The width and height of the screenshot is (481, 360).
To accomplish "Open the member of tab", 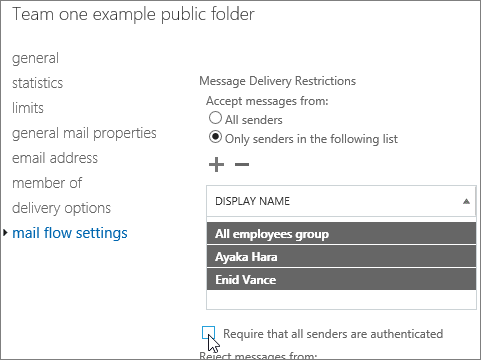I will point(47,183).
